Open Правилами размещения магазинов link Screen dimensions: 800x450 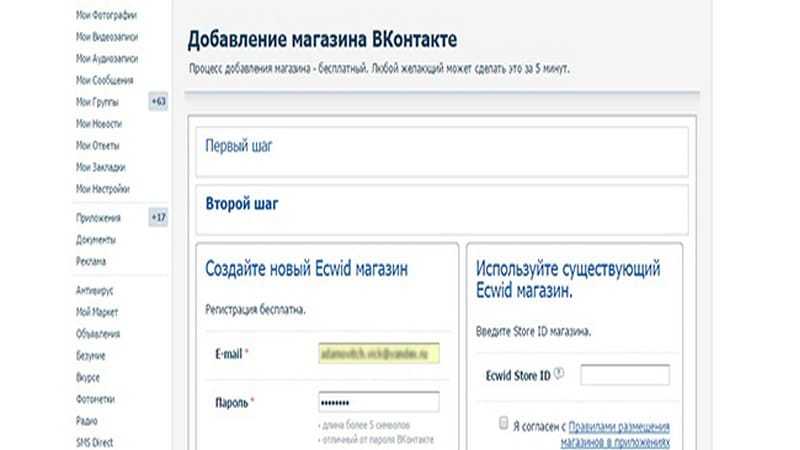click(616, 434)
